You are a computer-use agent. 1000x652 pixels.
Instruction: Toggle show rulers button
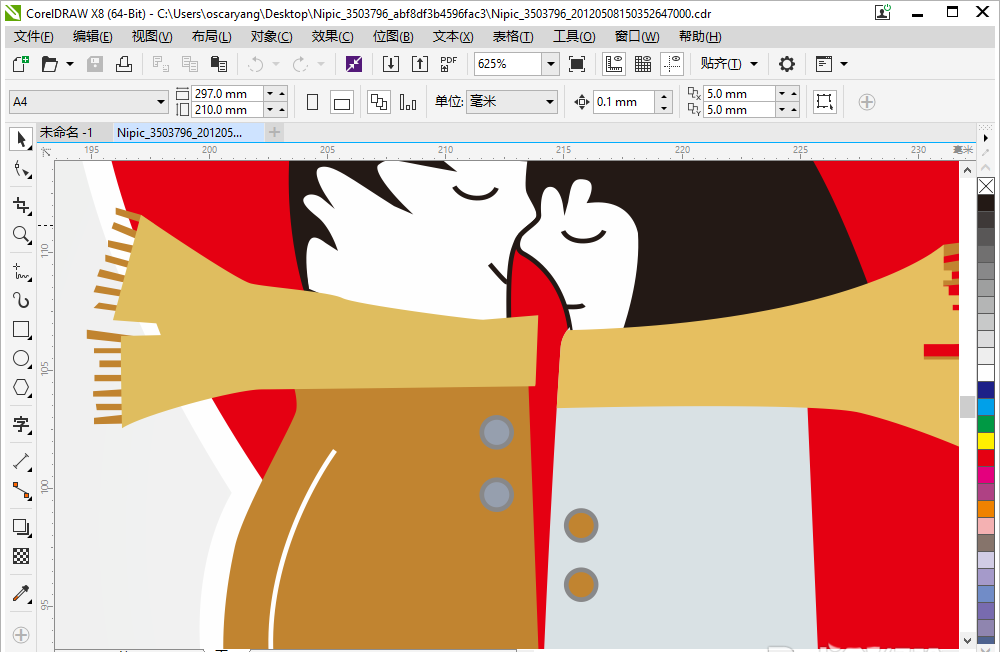614,64
